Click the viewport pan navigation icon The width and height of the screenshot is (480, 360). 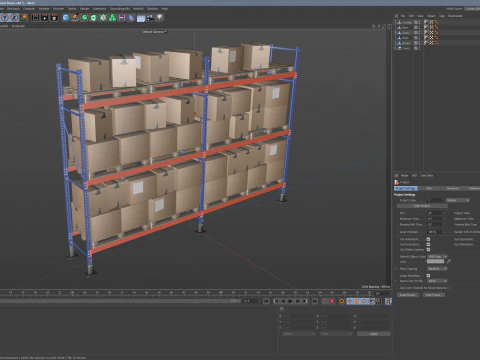374,26
